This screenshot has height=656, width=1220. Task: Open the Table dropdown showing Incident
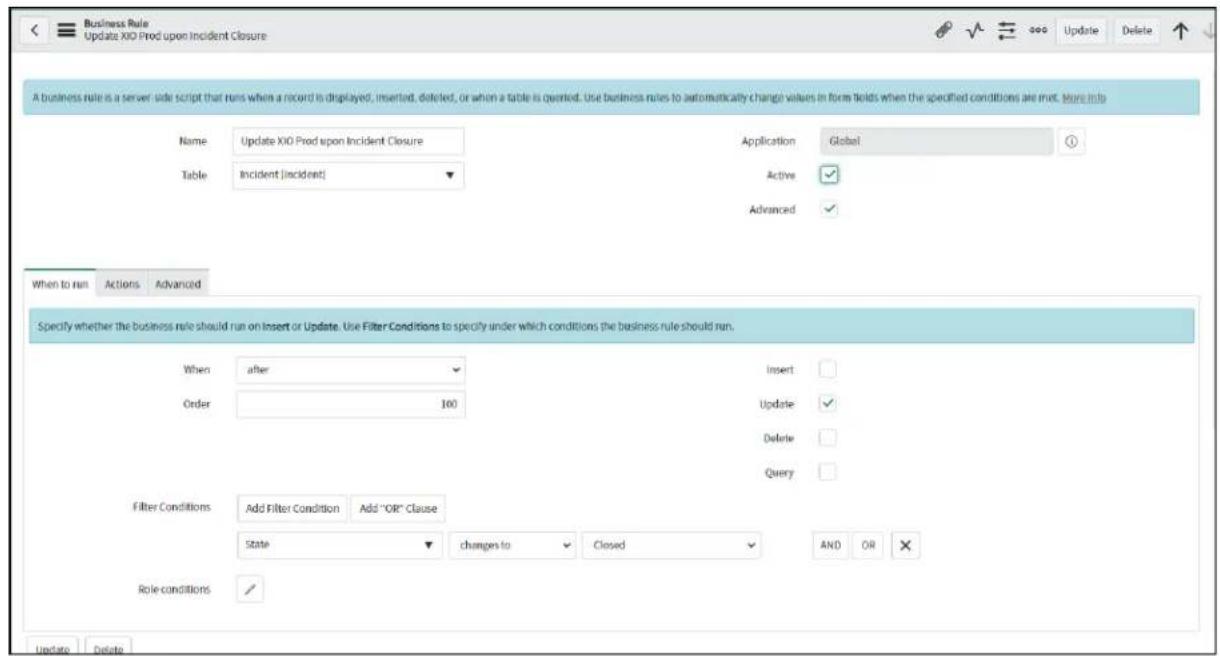(x=349, y=175)
